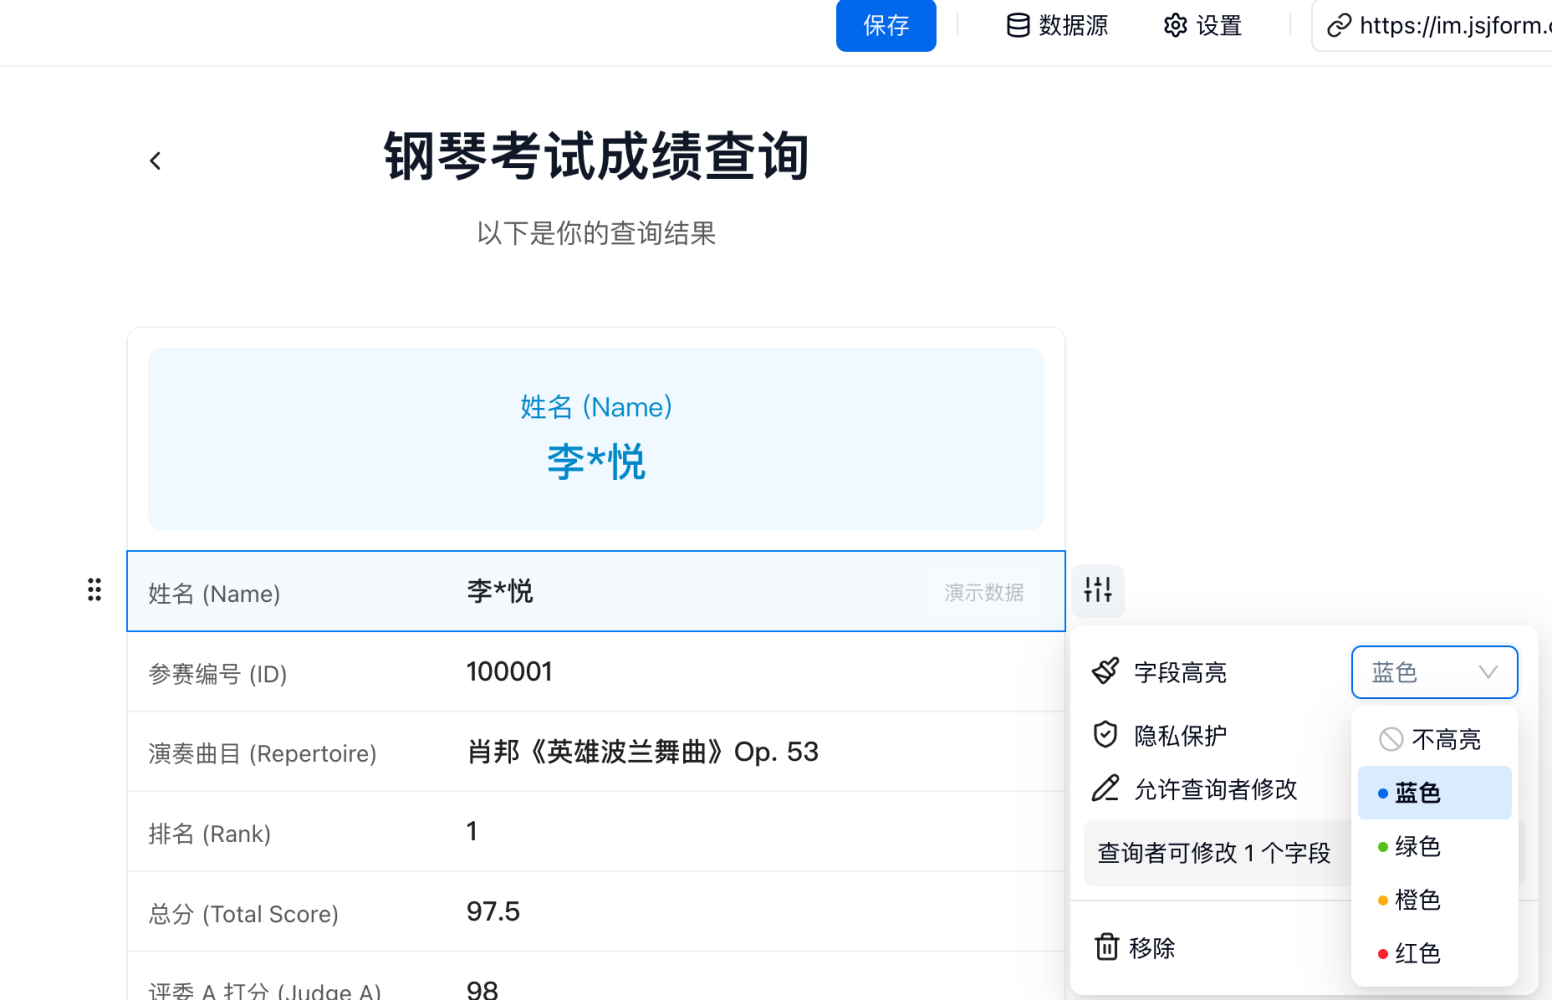Screen dimensions: 1552x1000
Task: Select the 红色 highlight option
Action: [x=1434, y=953]
